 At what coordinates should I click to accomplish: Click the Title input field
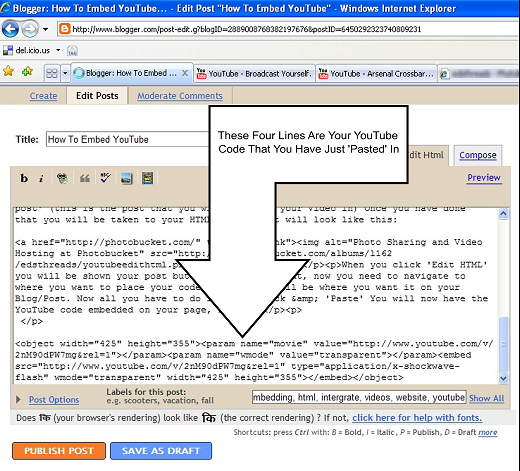click(128, 139)
